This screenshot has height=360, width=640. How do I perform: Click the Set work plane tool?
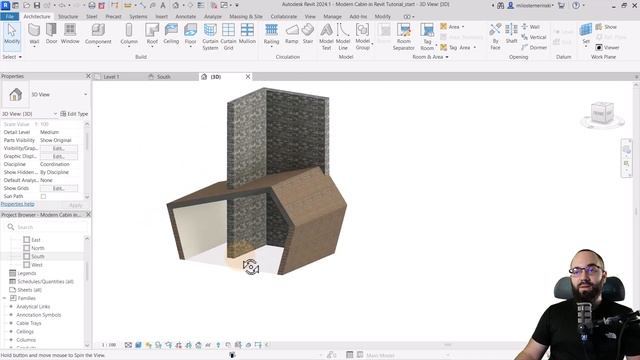(586, 34)
